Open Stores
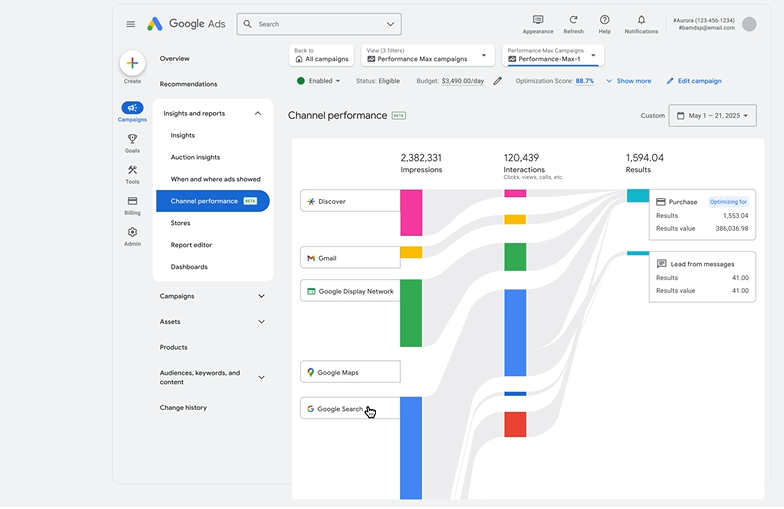784x509 pixels. pyautogui.click(x=180, y=223)
